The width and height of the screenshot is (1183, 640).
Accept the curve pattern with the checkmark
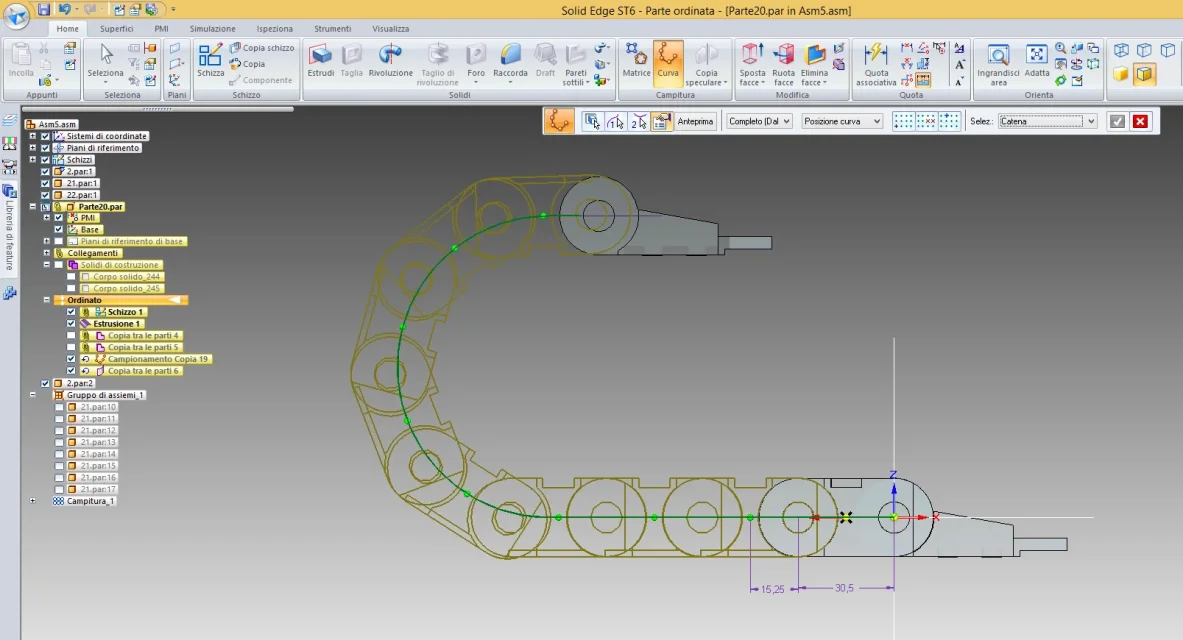(1117, 121)
